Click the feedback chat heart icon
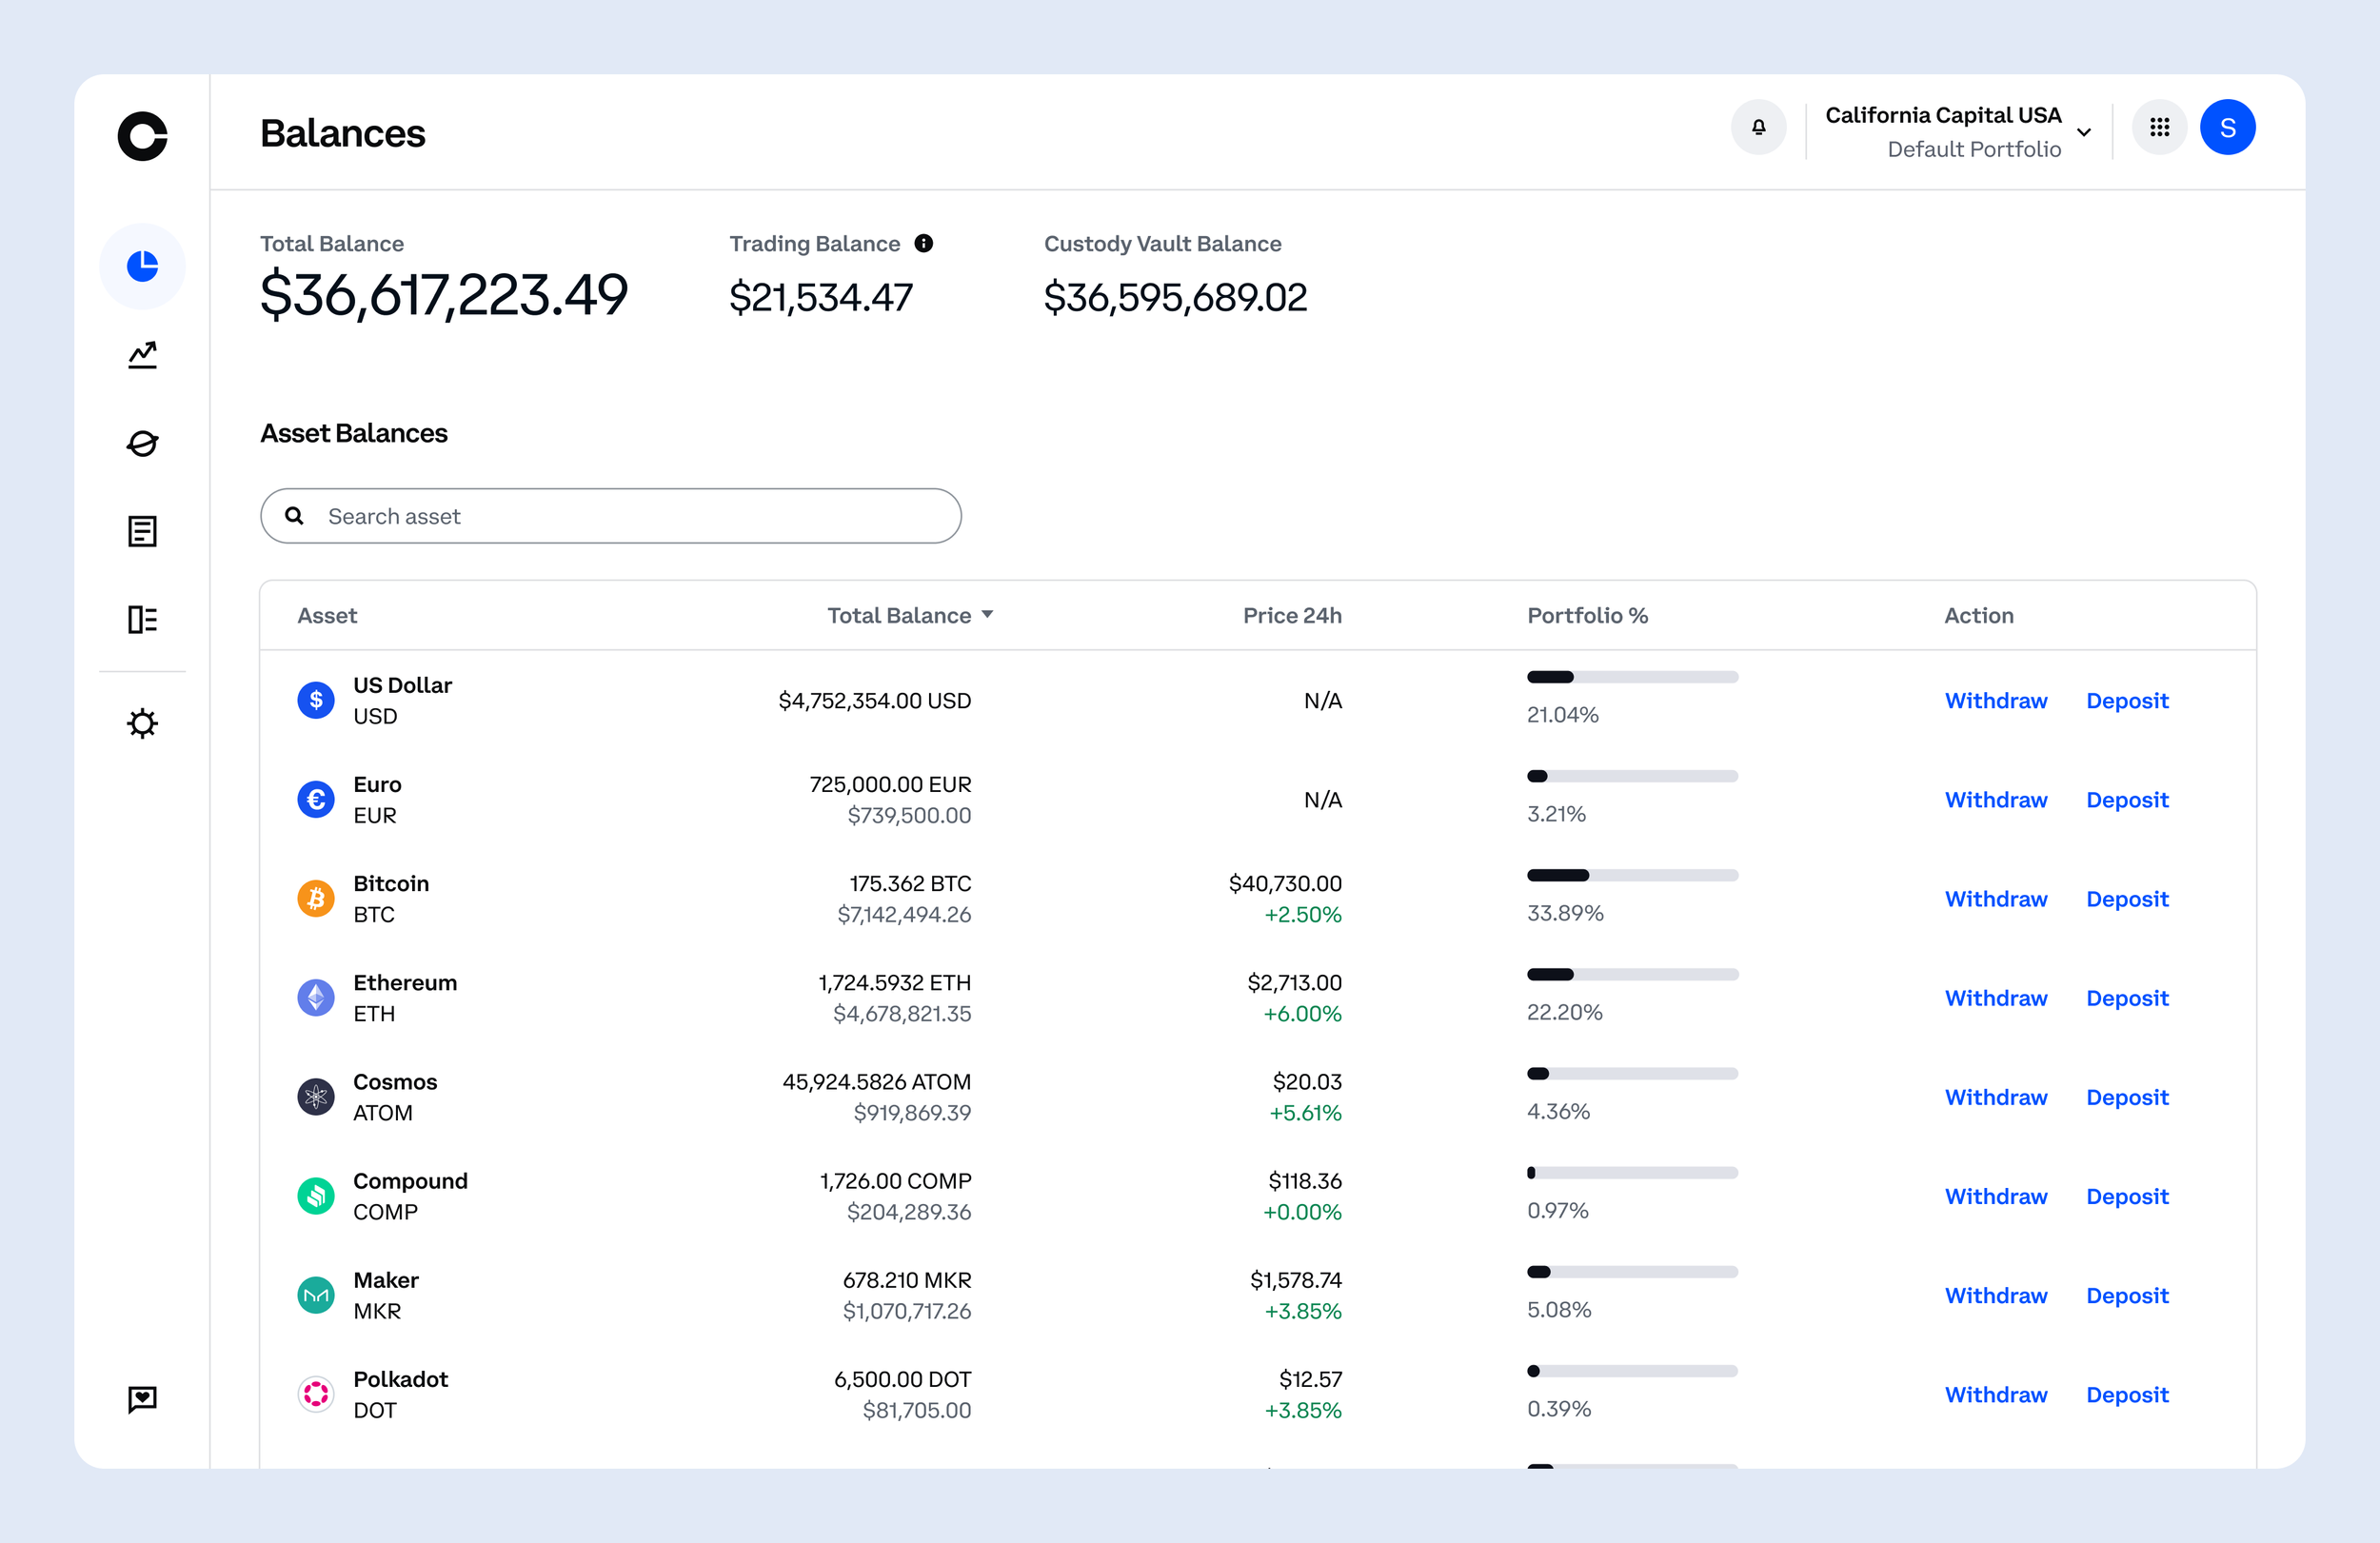Screen dimensions: 2380x1543 coord(142,1399)
